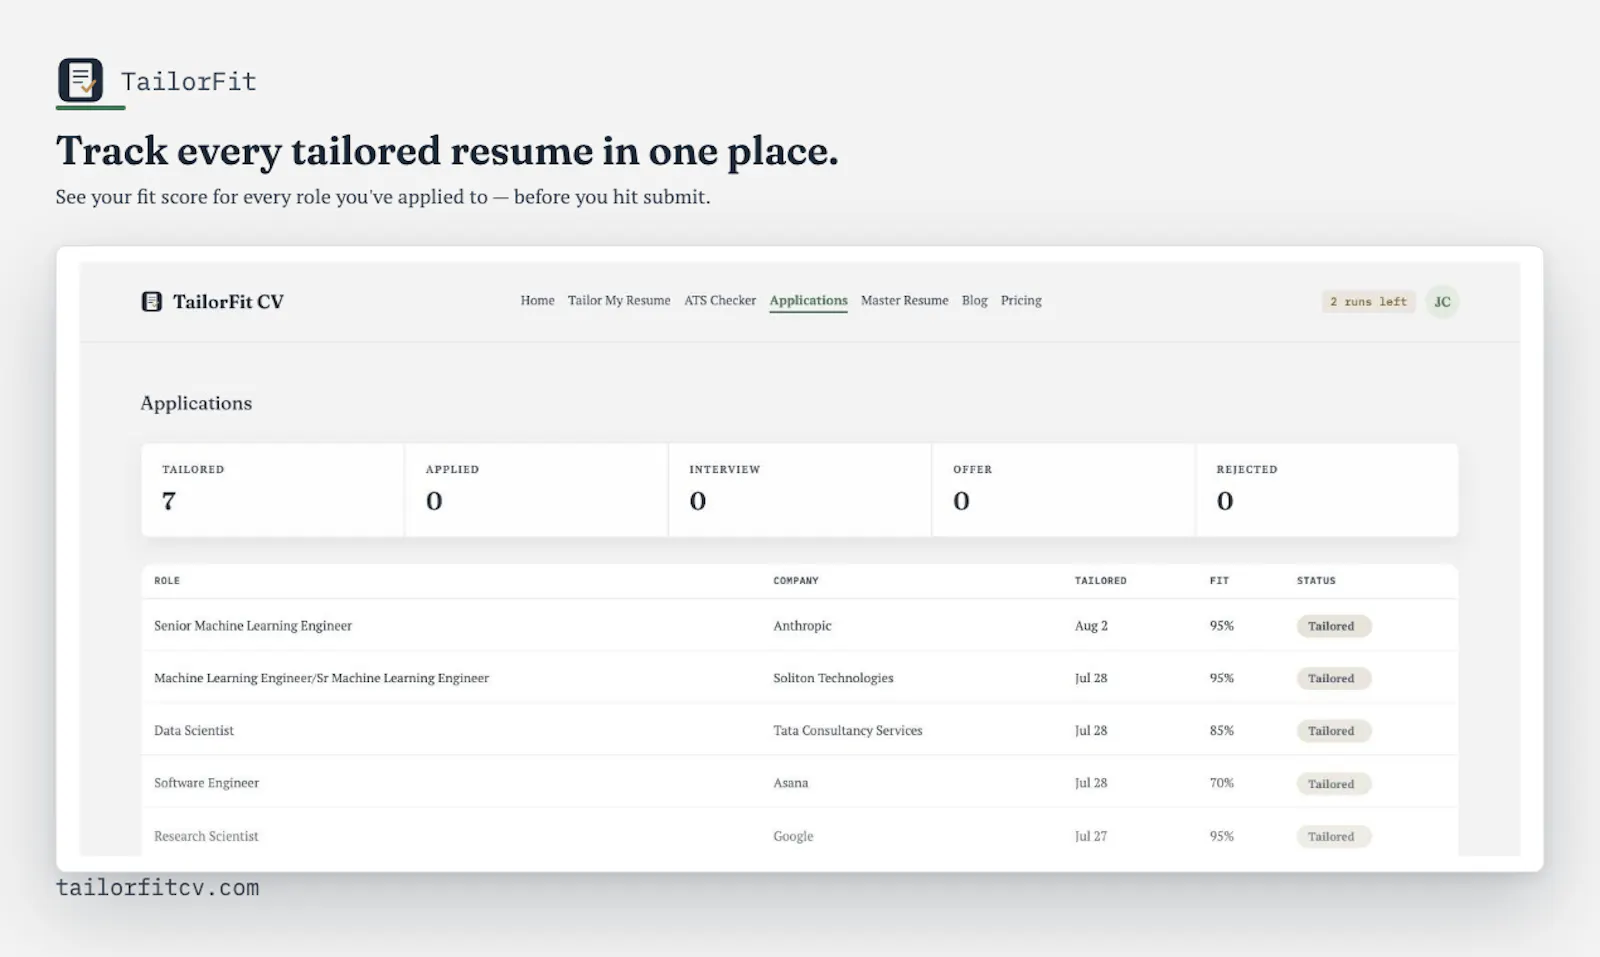This screenshot has width=1600, height=957.
Task: Click the Tailored status badge for Google
Action: [1333, 836]
